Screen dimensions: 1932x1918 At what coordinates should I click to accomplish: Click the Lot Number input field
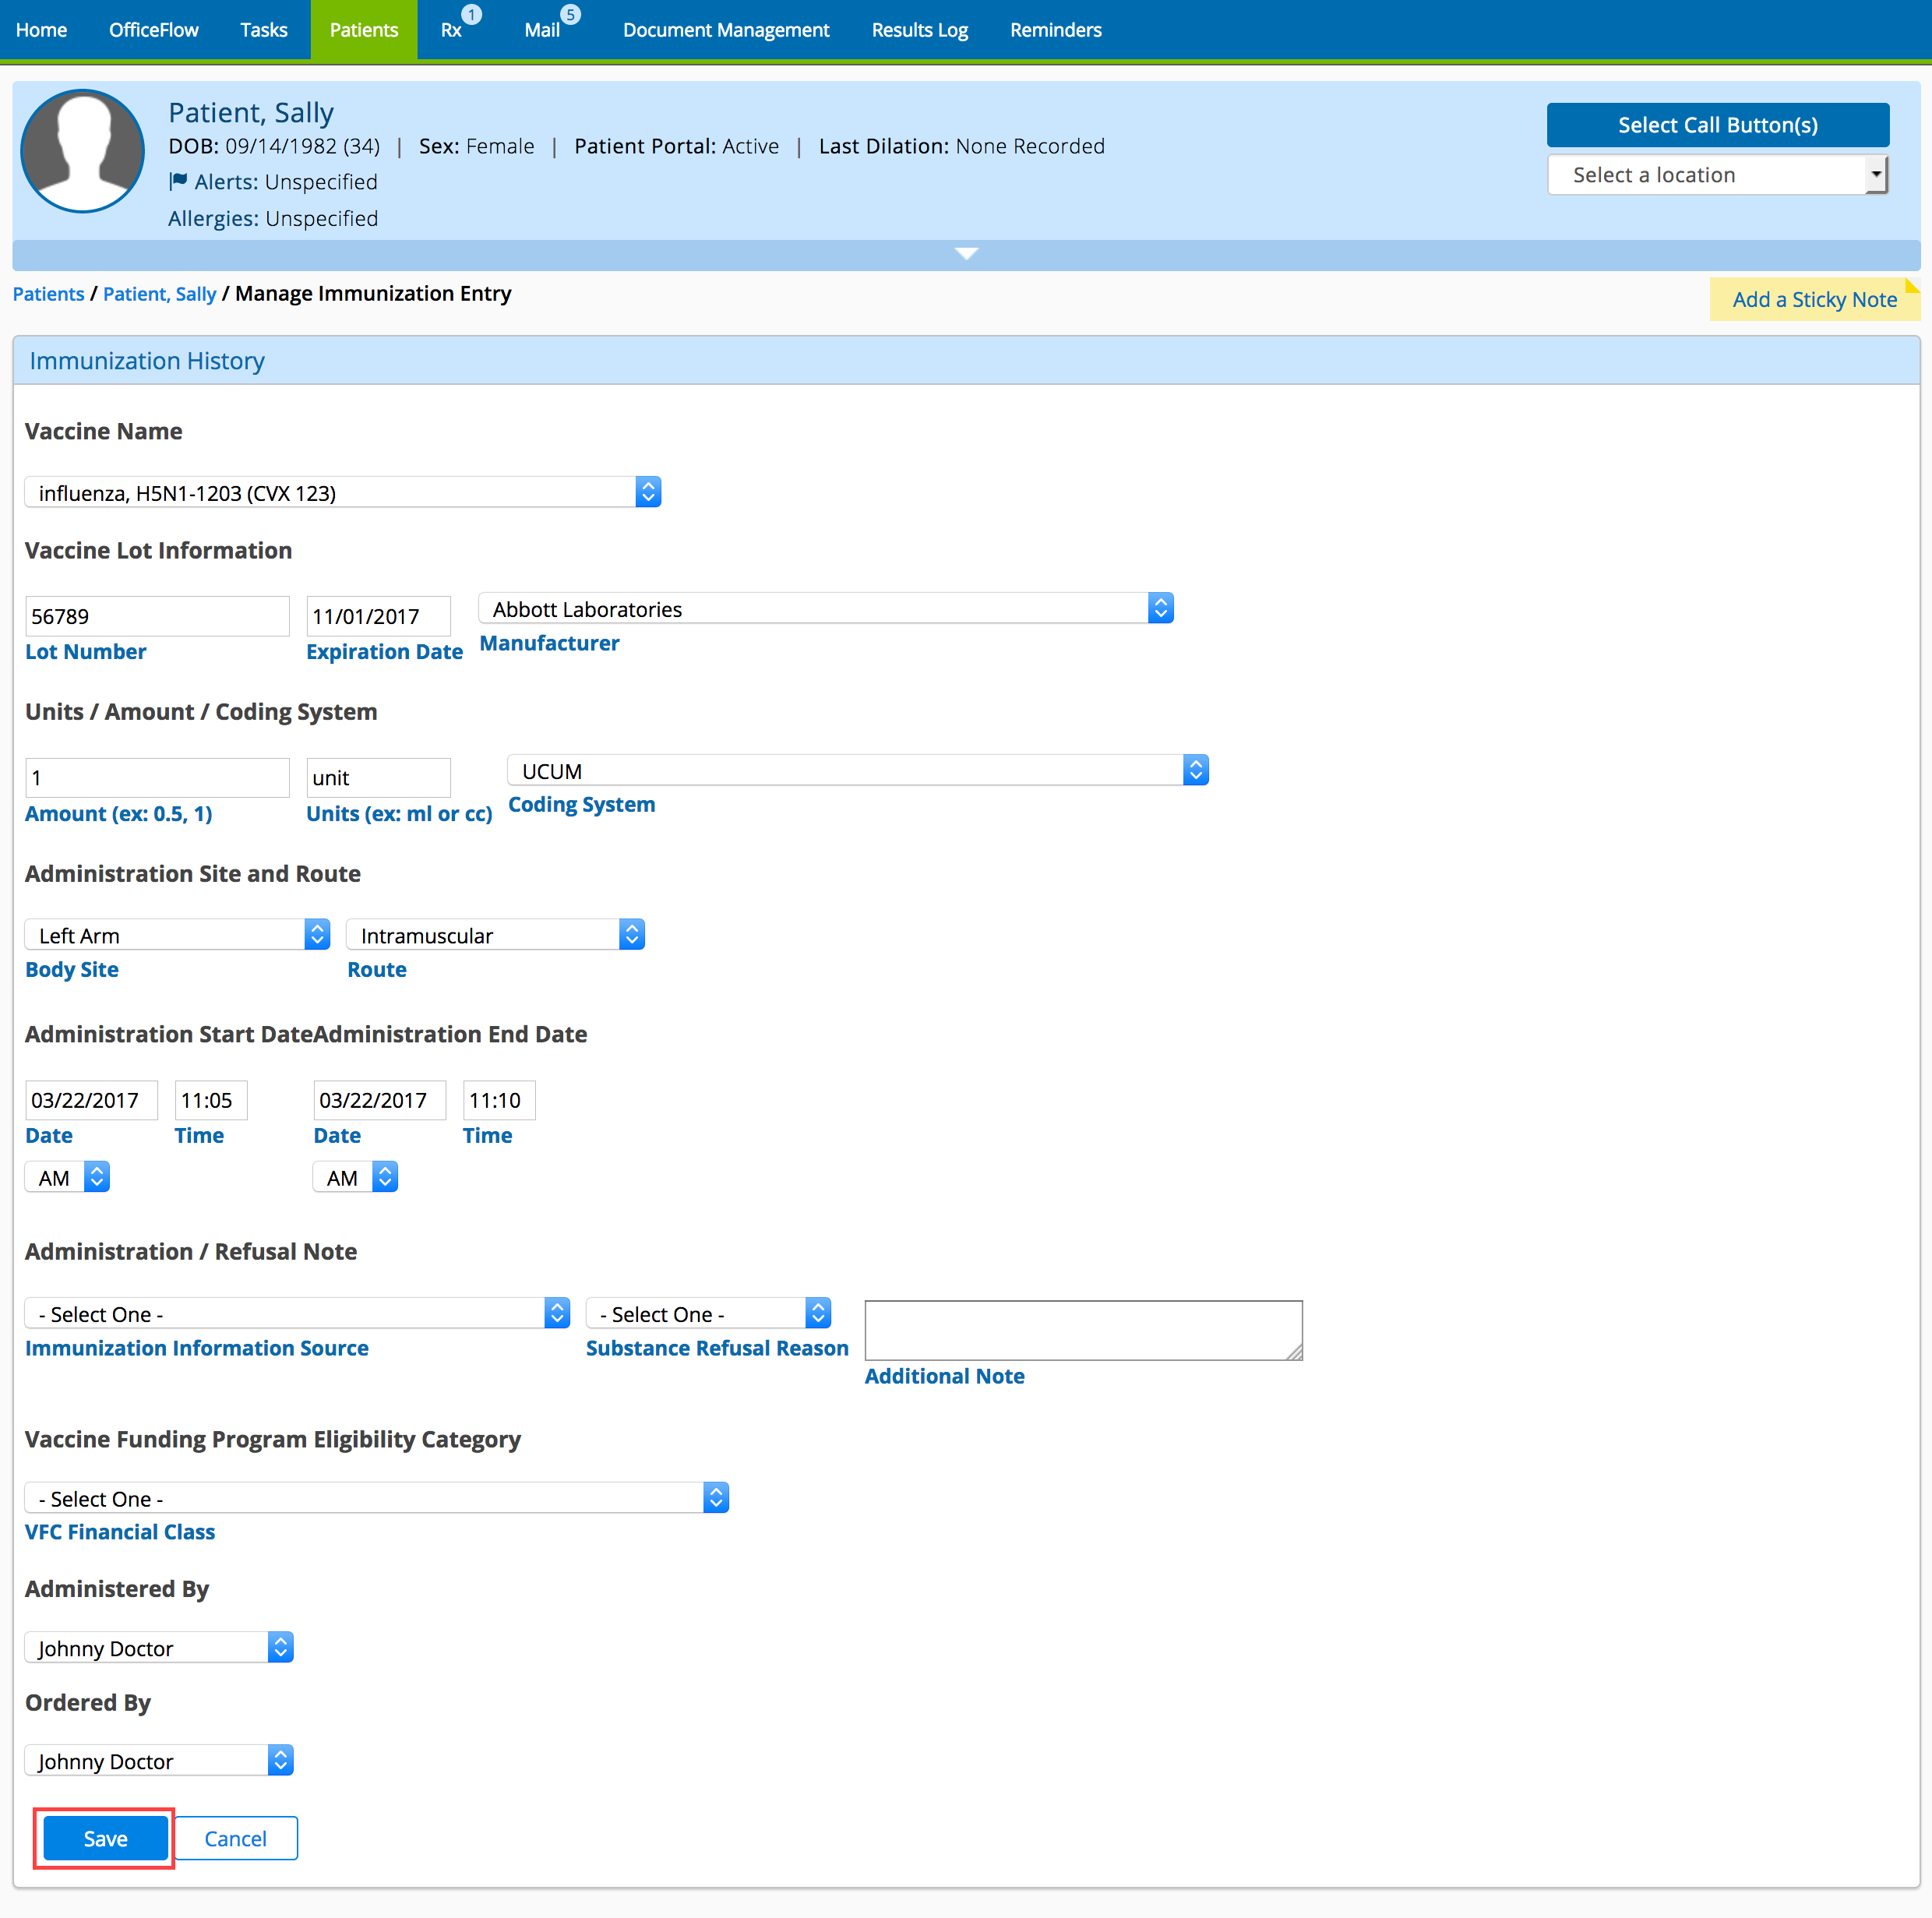(x=157, y=616)
